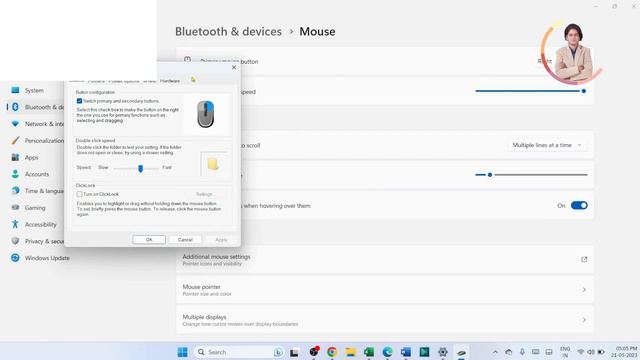640x360 pixels.
Task: Open Apps settings in the sidebar
Action: click(x=31, y=157)
